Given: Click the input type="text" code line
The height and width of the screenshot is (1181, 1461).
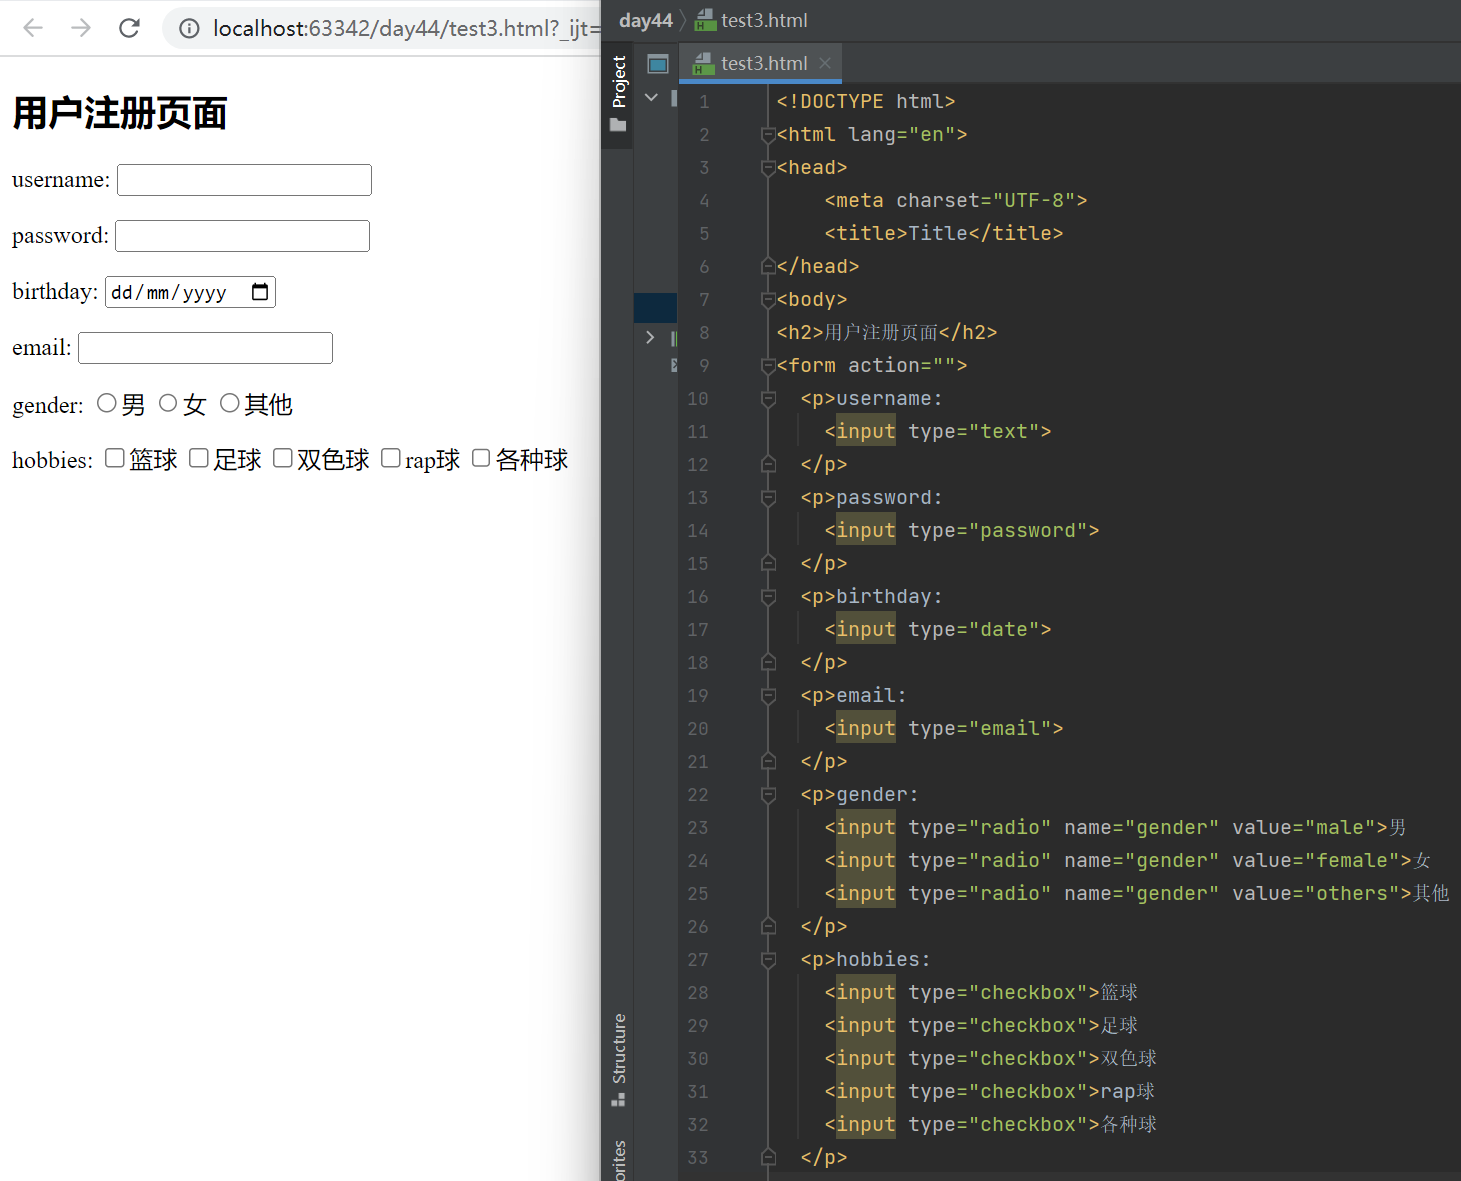Looking at the screenshot, I should (938, 432).
